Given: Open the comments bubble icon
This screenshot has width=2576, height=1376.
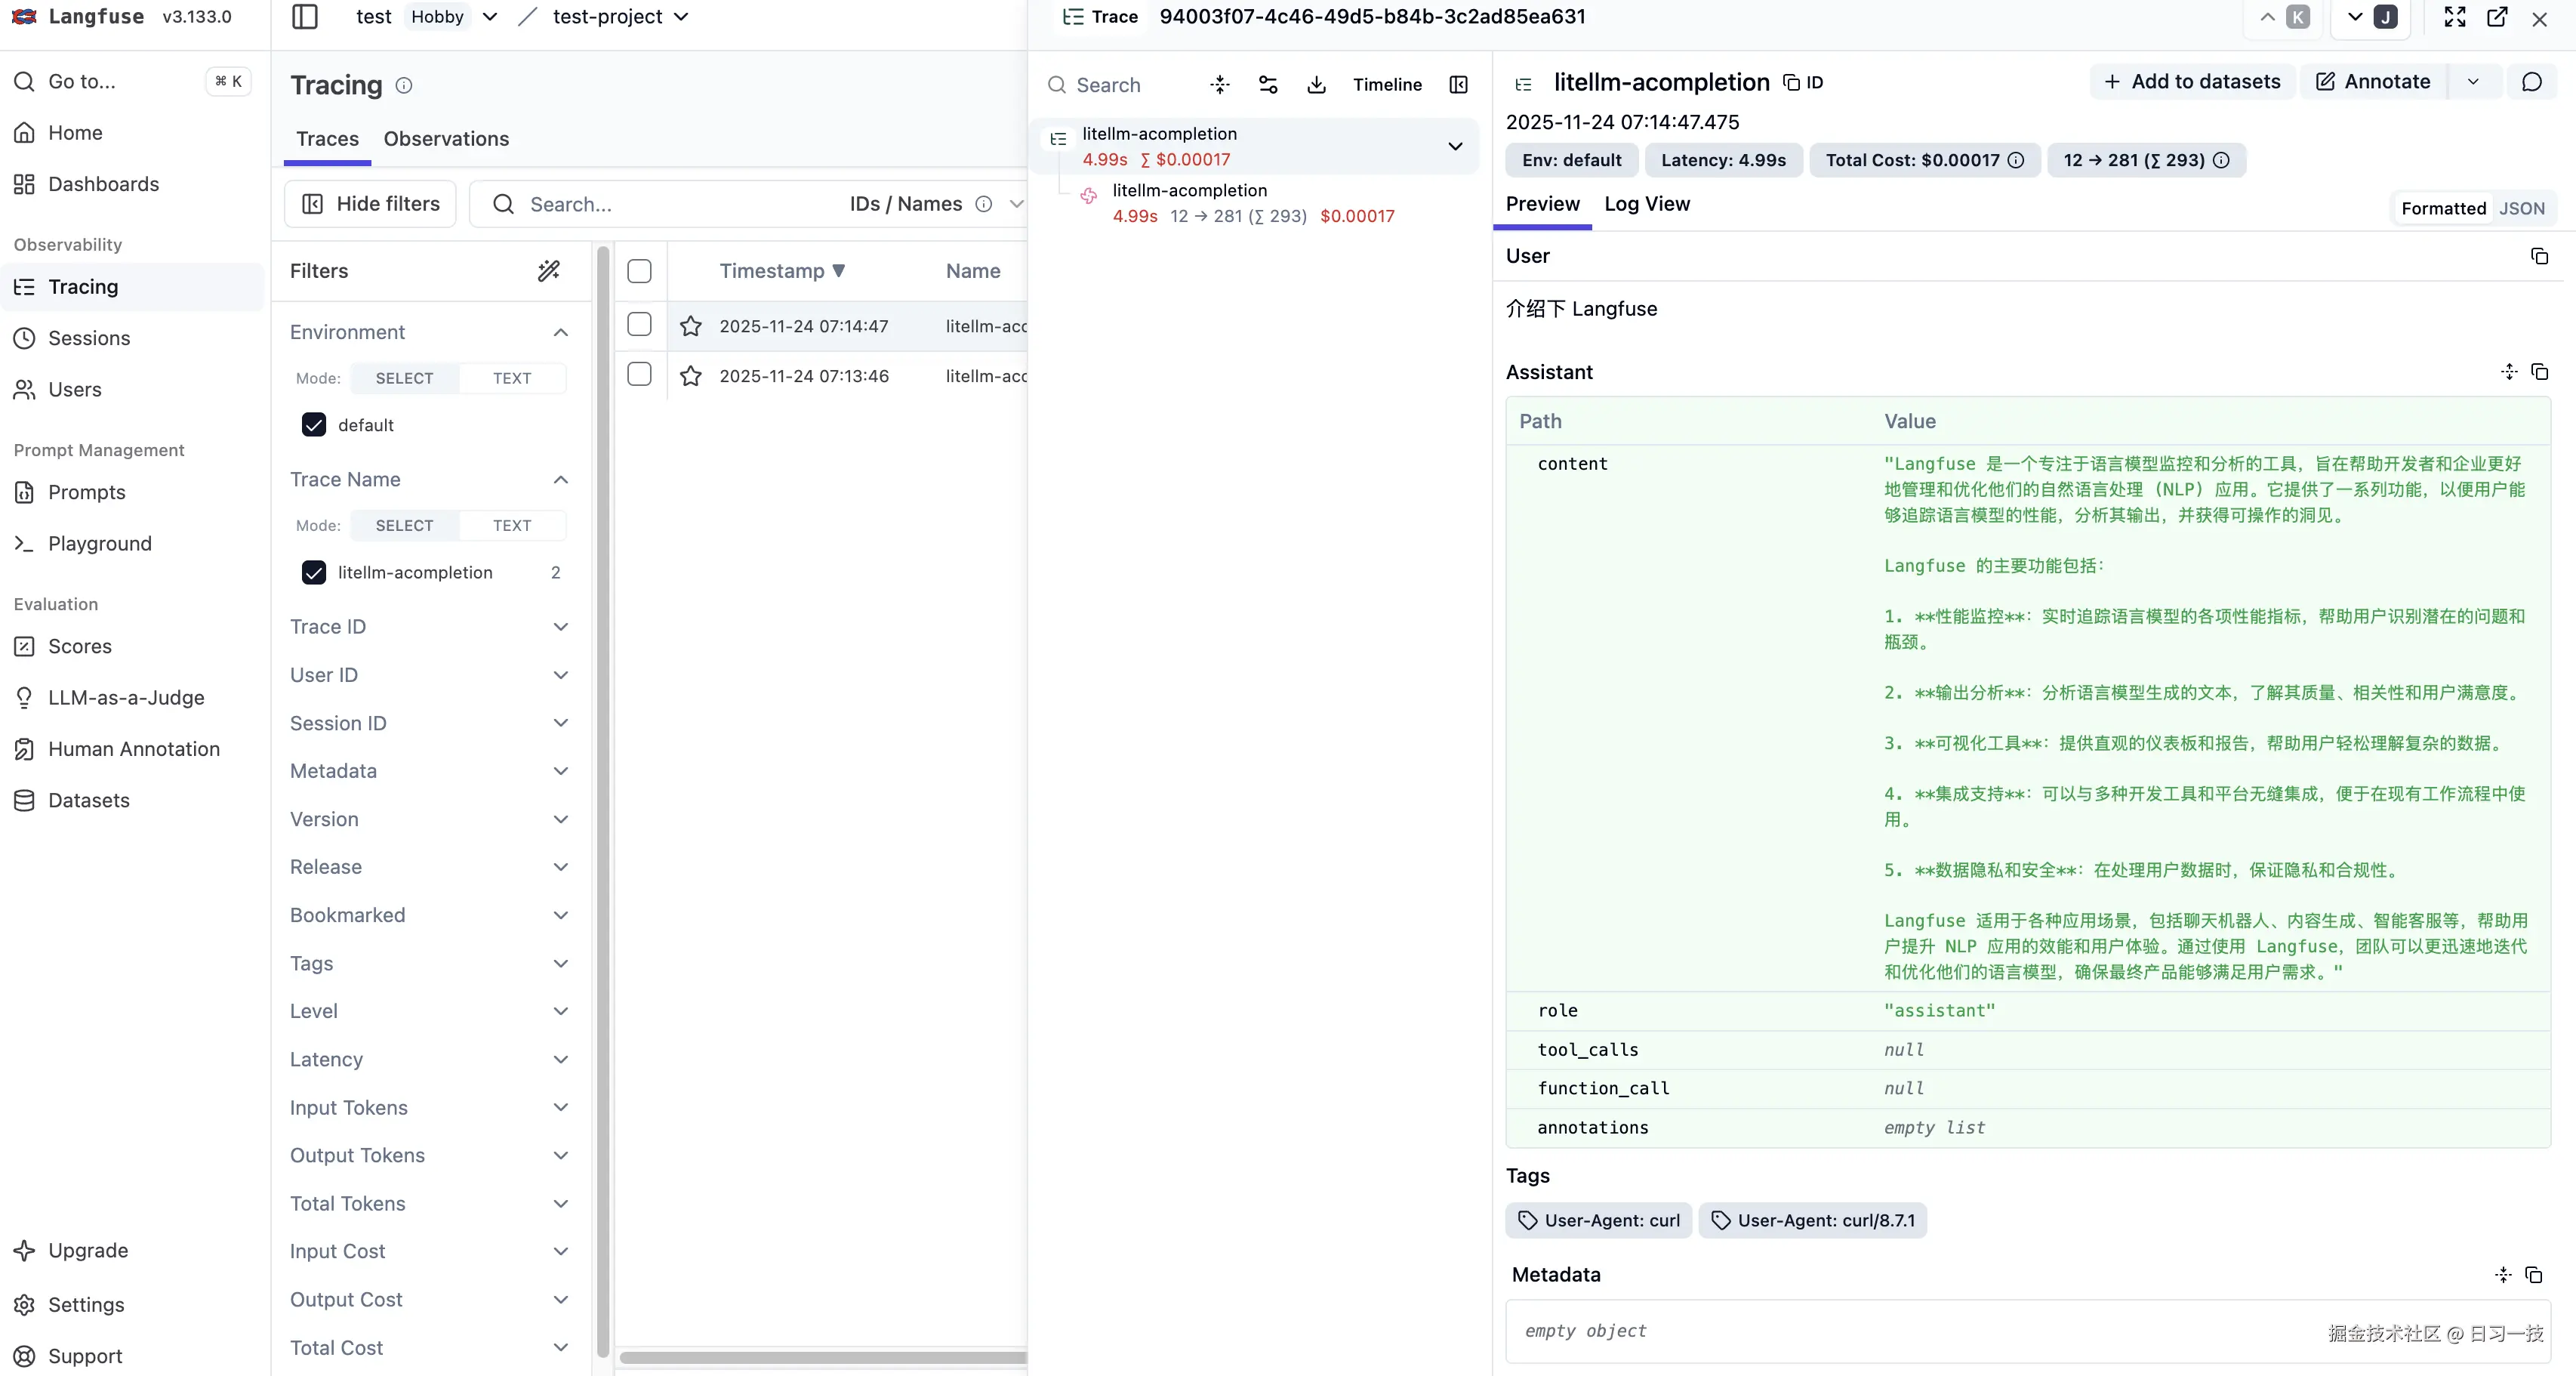Looking at the screenshot, I should (x=2531, y=82).
